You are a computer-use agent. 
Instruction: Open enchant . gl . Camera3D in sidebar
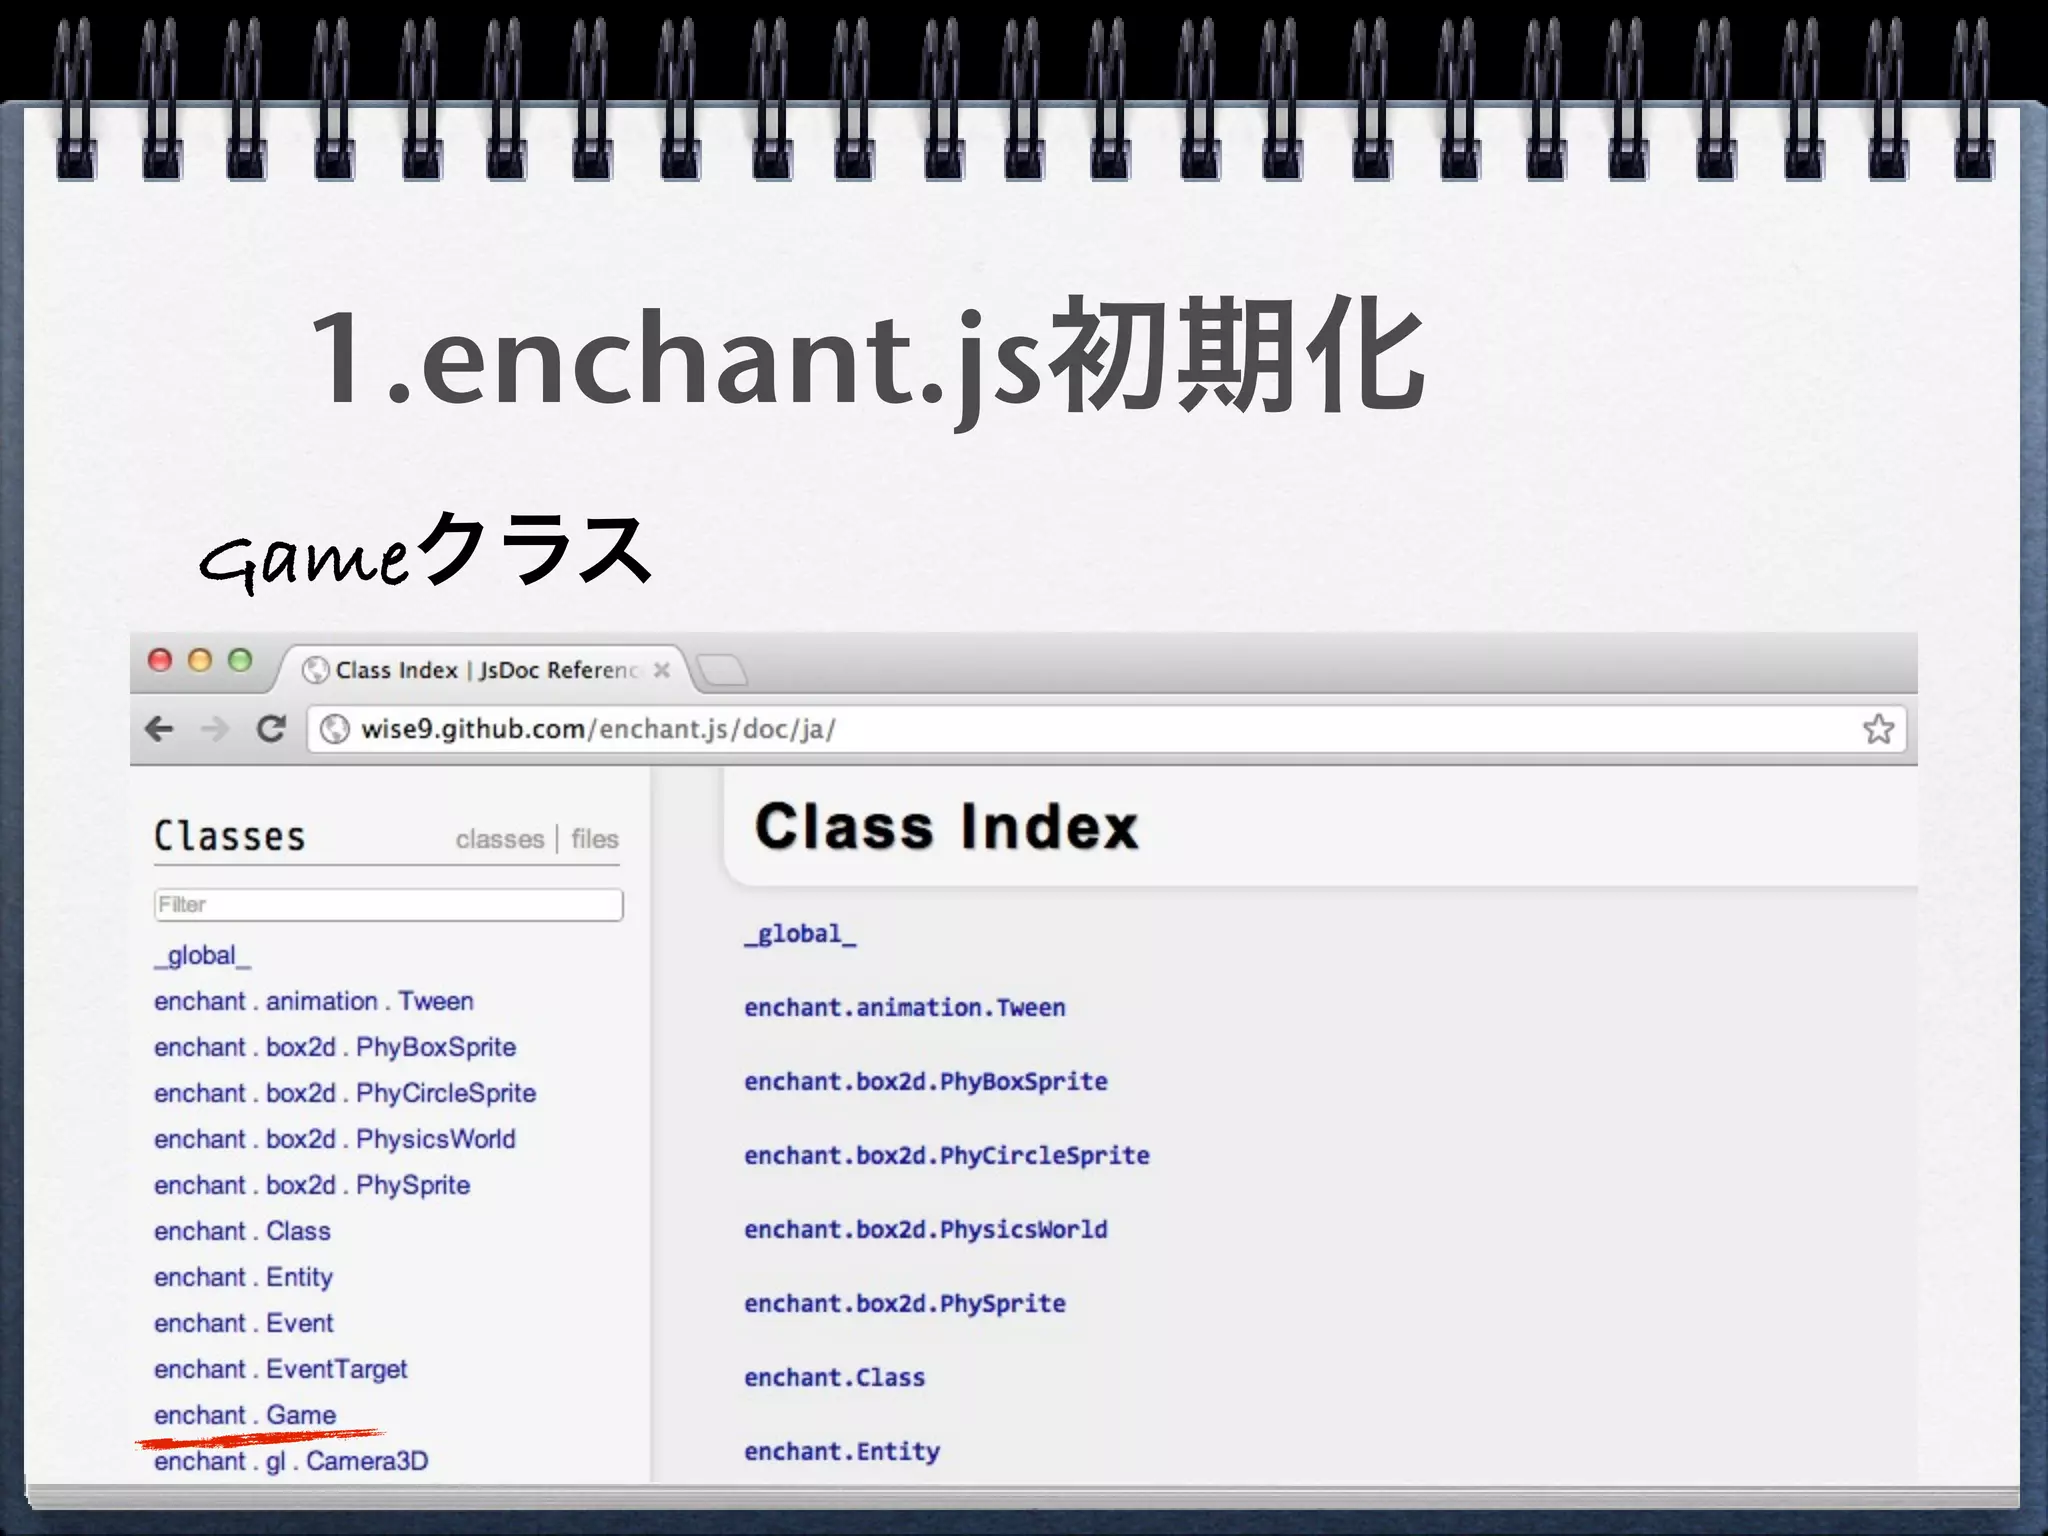pyautogui.click(x=291, y=1461)
